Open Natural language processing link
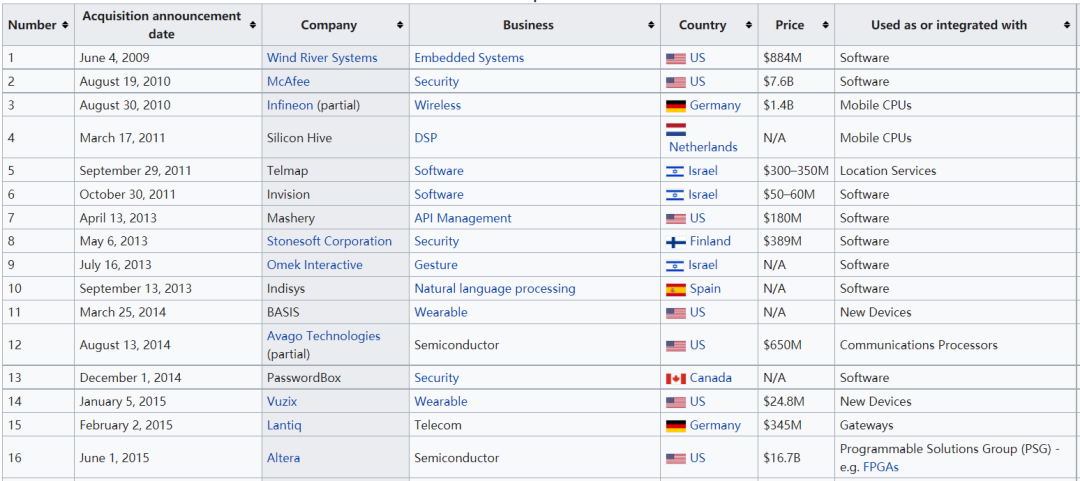The width and height of the screenshot is (1080, 481). pyautogui.click(x=495, y=289)
